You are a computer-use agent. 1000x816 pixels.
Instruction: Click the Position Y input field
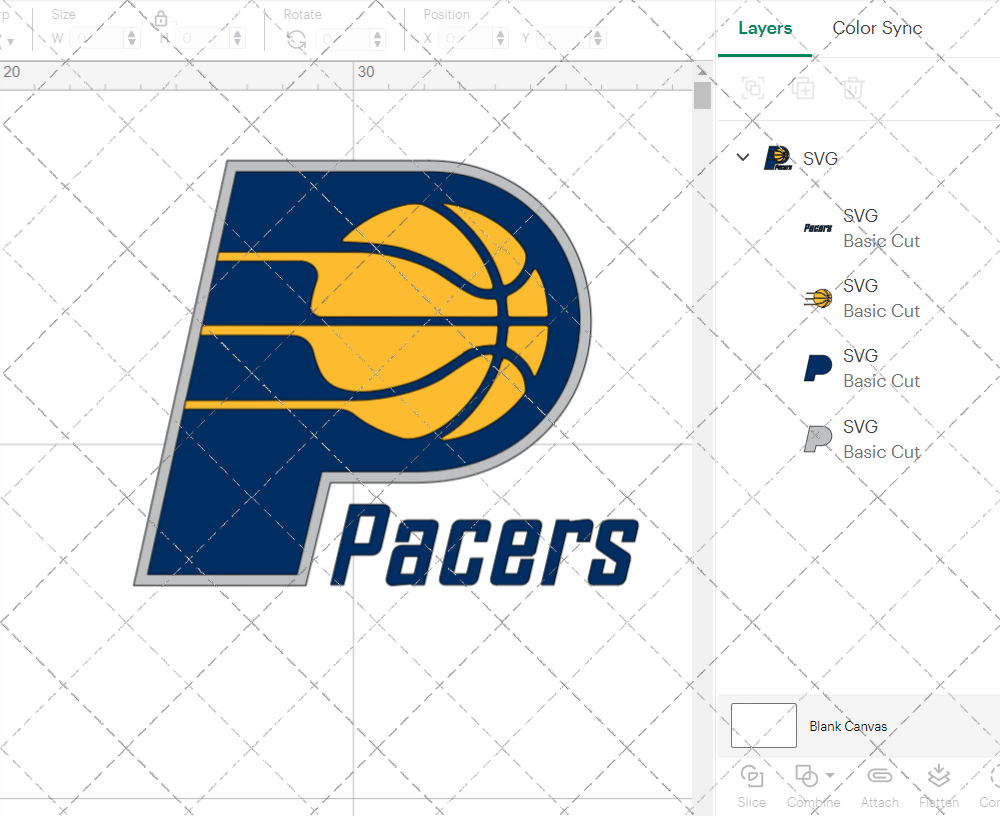pyautogui.click(x=564, y=38)
